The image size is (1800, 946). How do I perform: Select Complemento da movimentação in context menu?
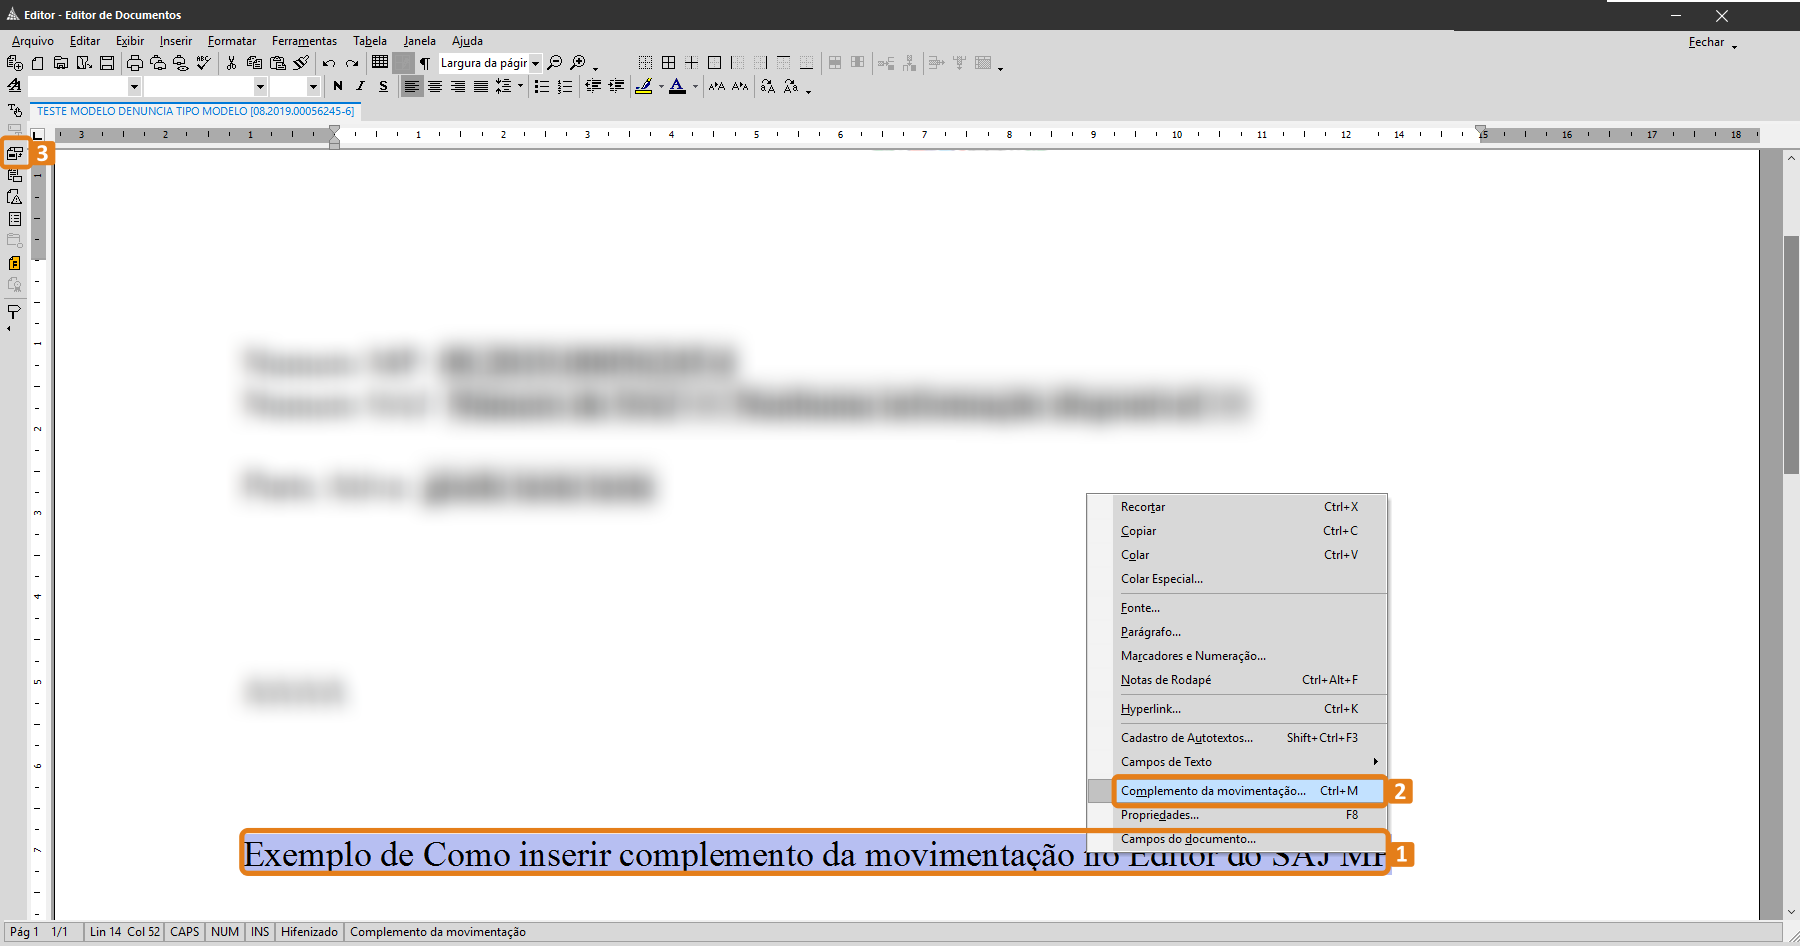point(1213,791)
